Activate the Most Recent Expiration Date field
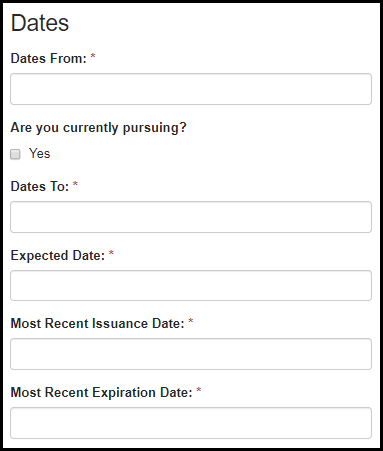 (191, 423)
